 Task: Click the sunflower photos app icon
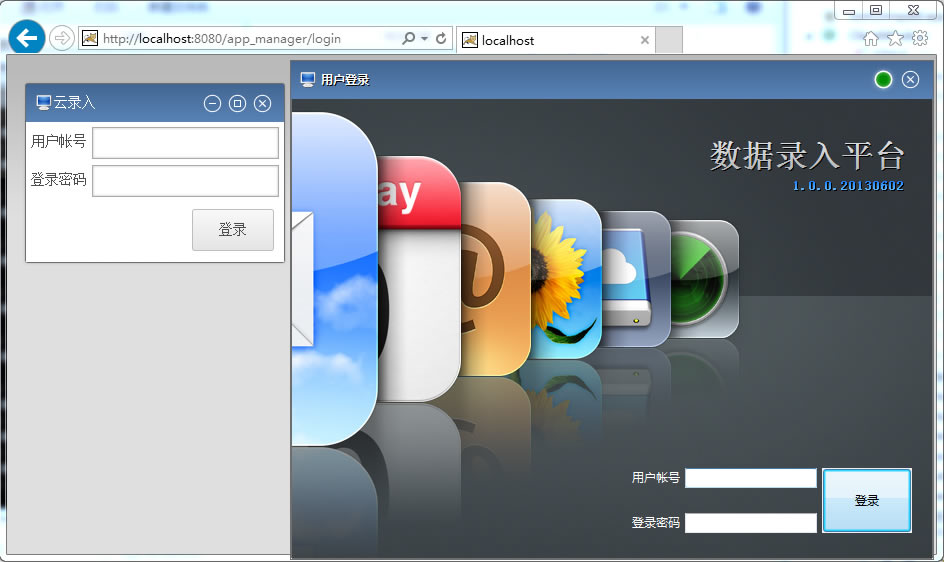(566, 279)
